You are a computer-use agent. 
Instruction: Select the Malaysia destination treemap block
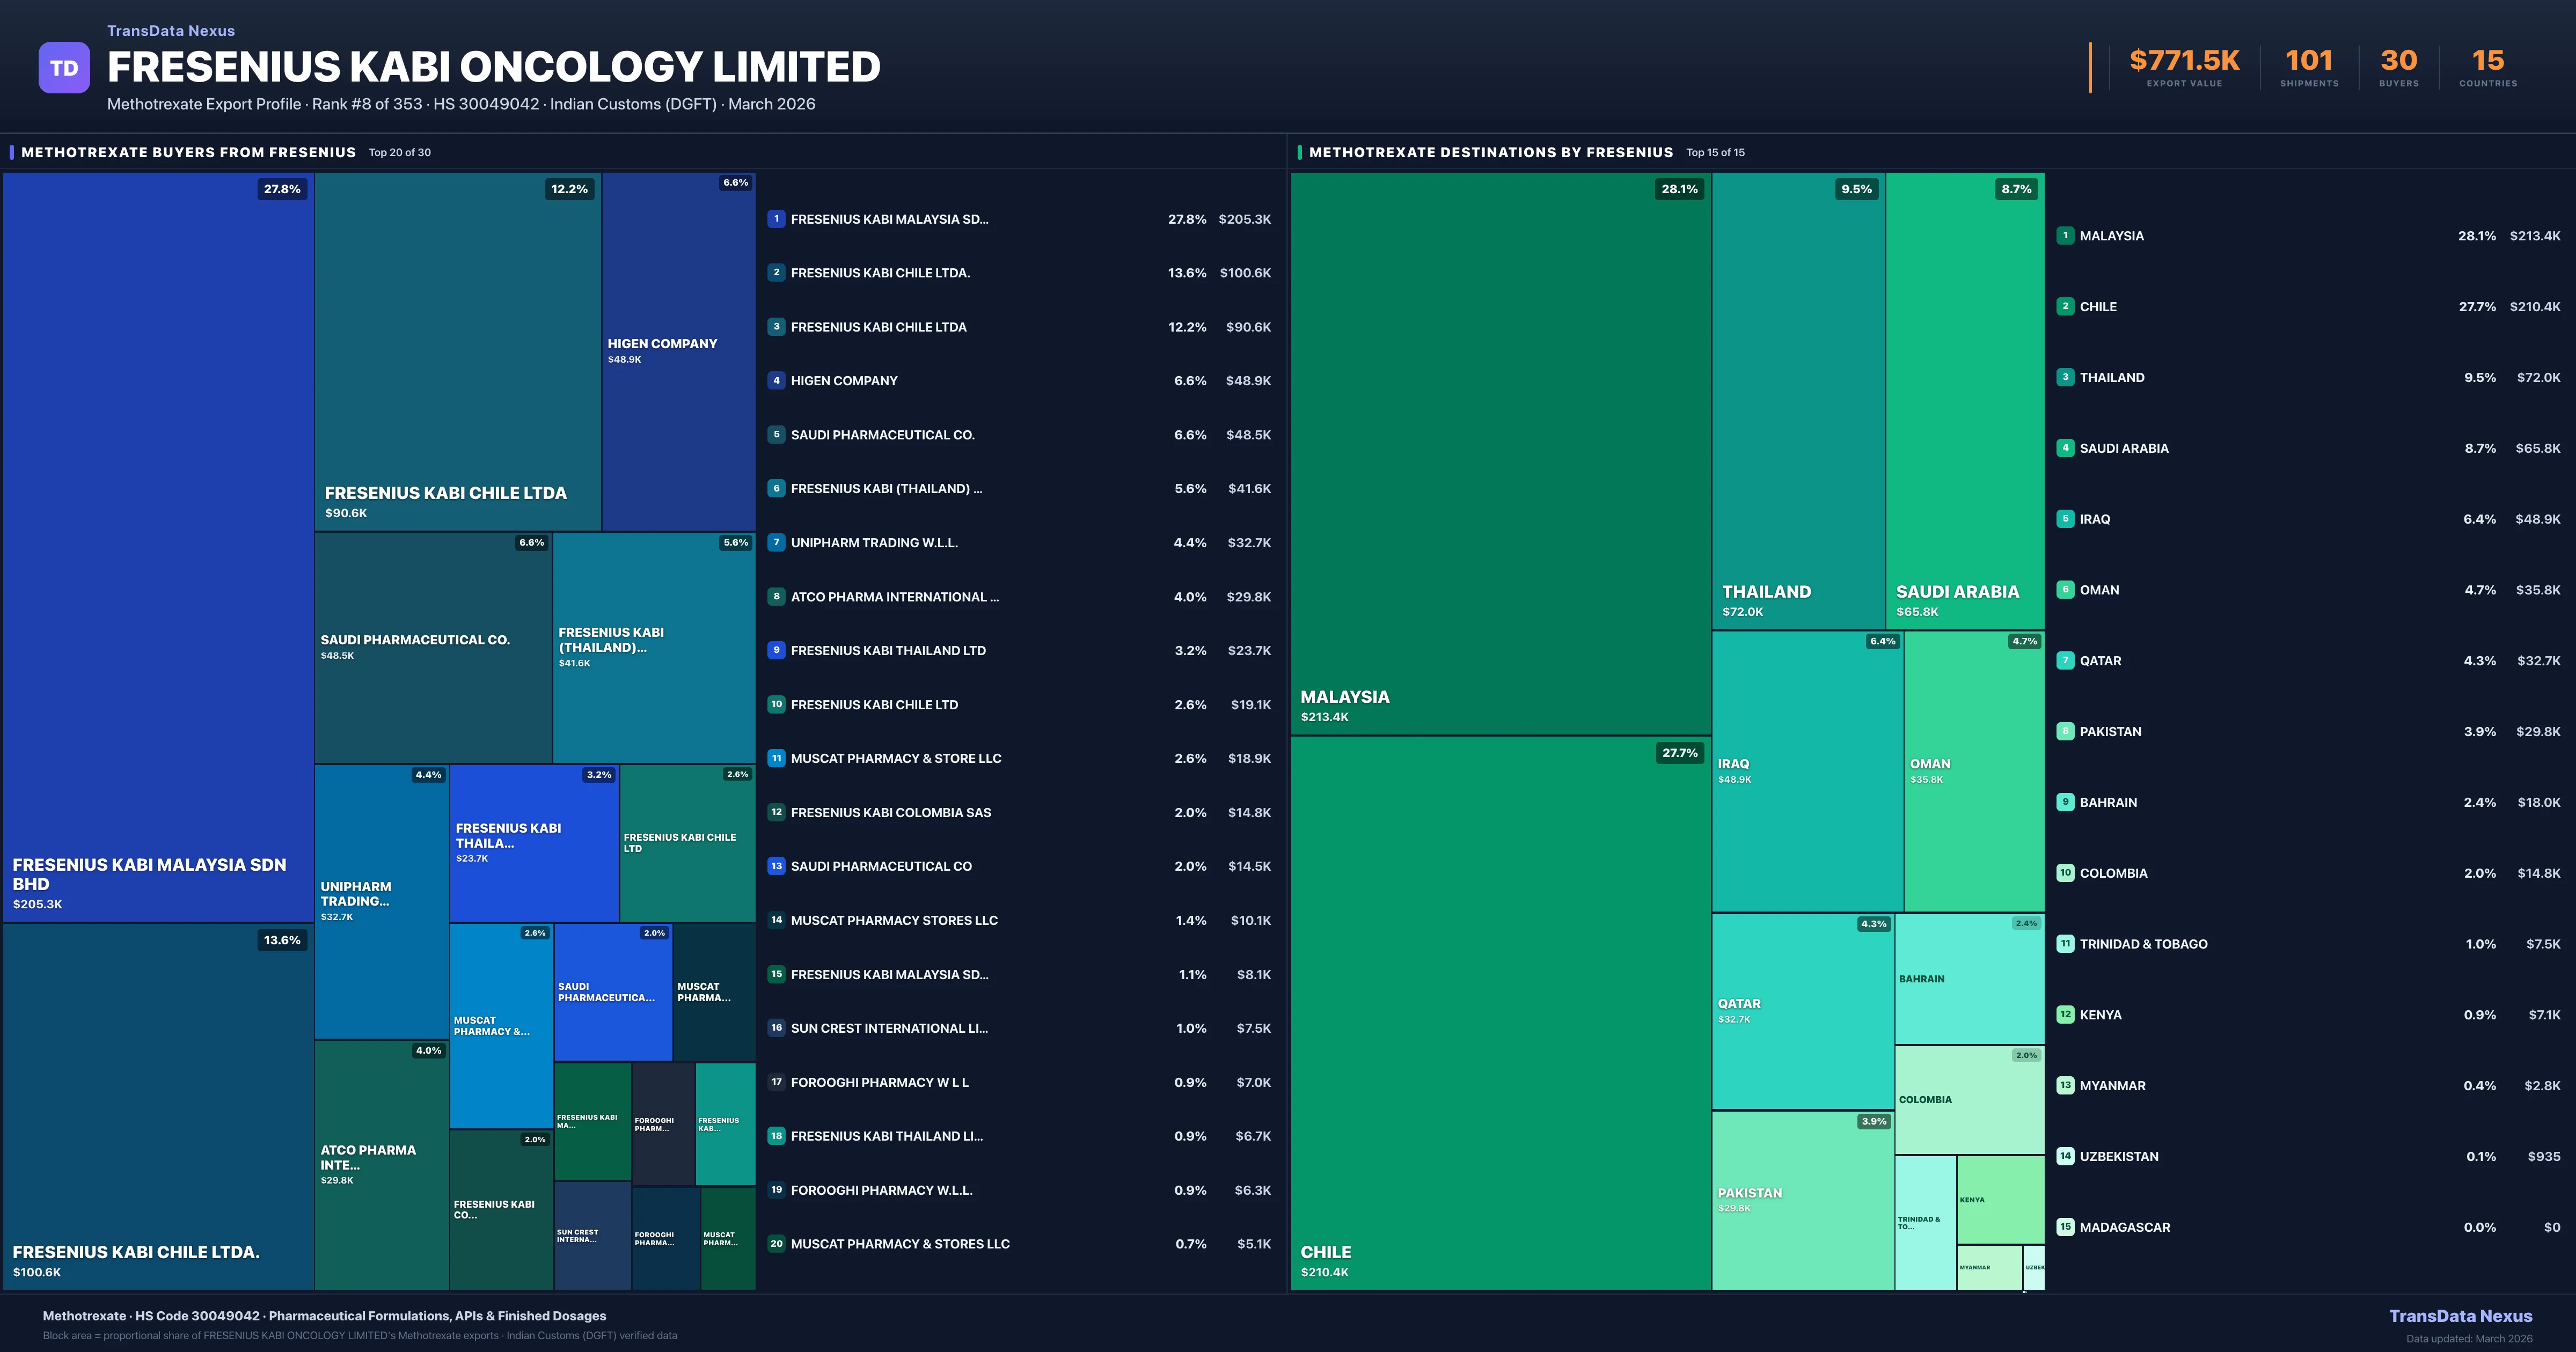tap(1500, 453)
